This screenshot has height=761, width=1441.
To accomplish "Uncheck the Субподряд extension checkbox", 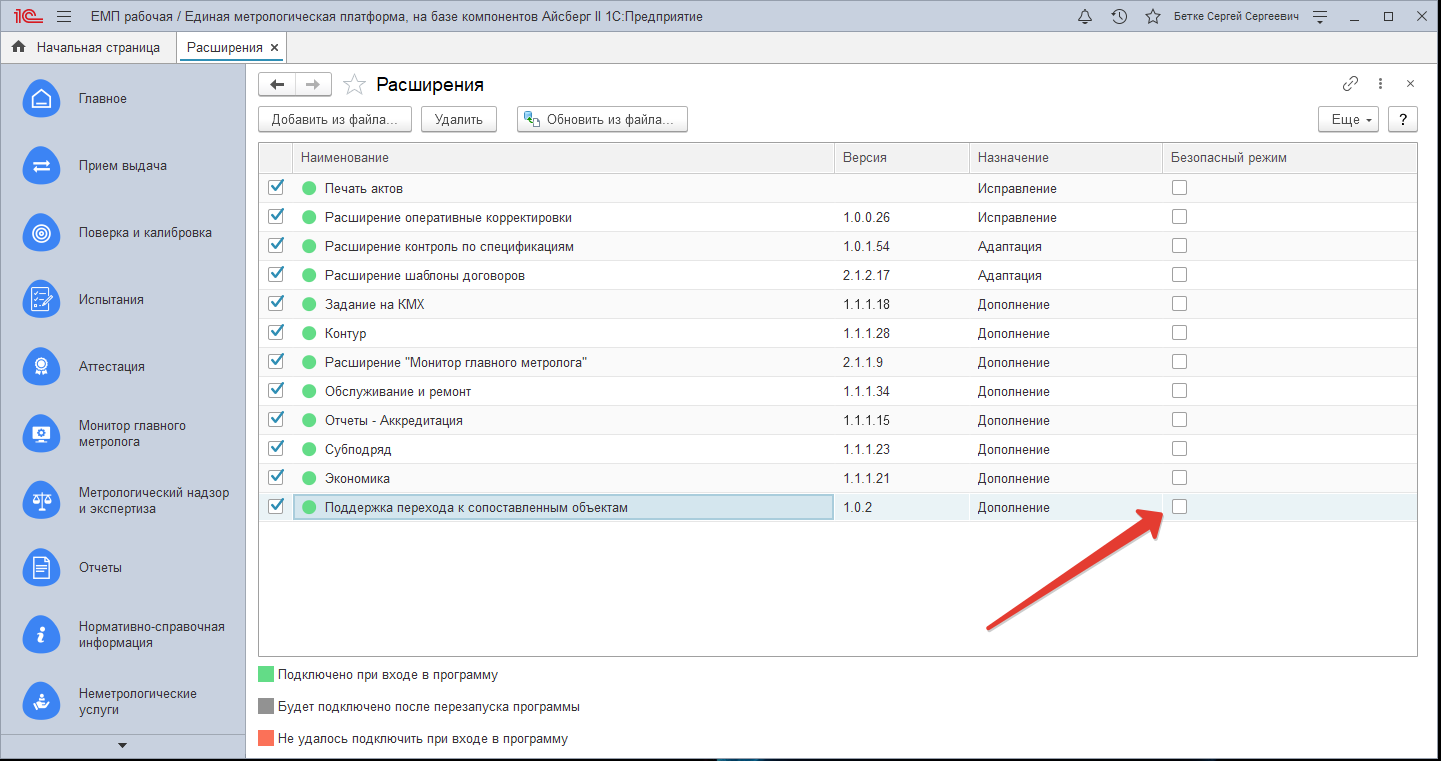I will (x=276, y=448).
